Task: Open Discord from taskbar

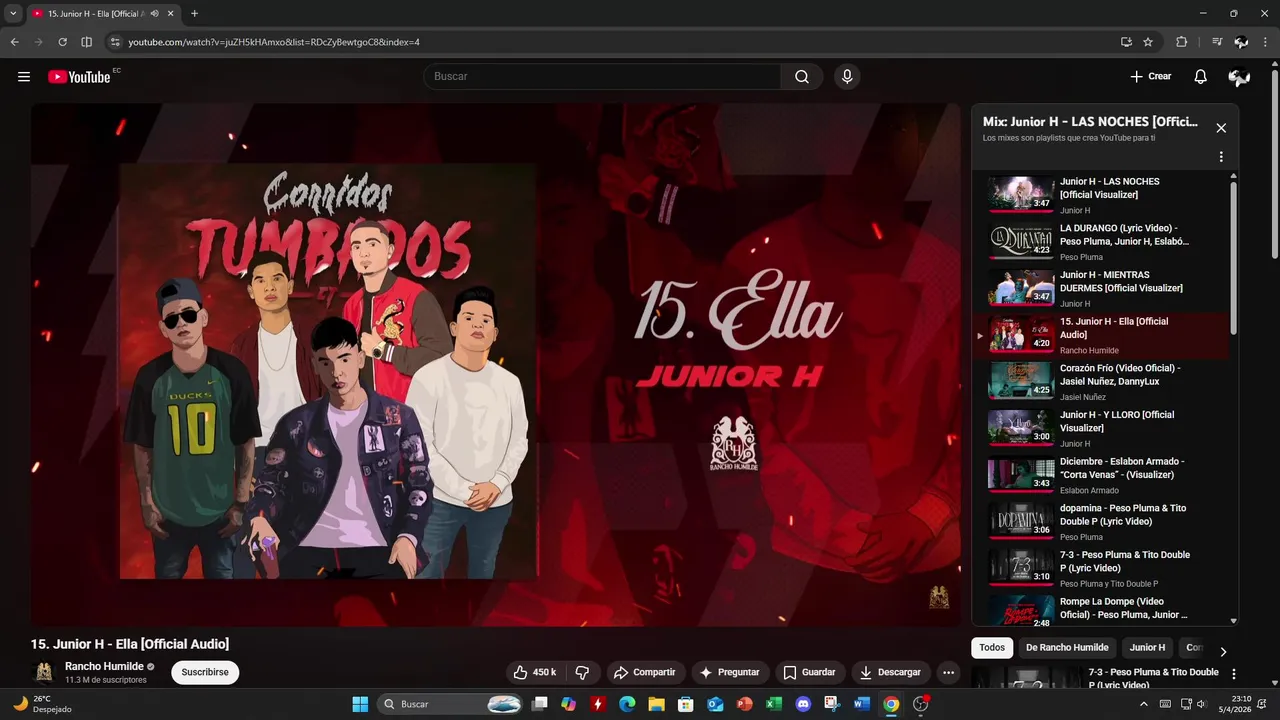Action: pos(803,704)
